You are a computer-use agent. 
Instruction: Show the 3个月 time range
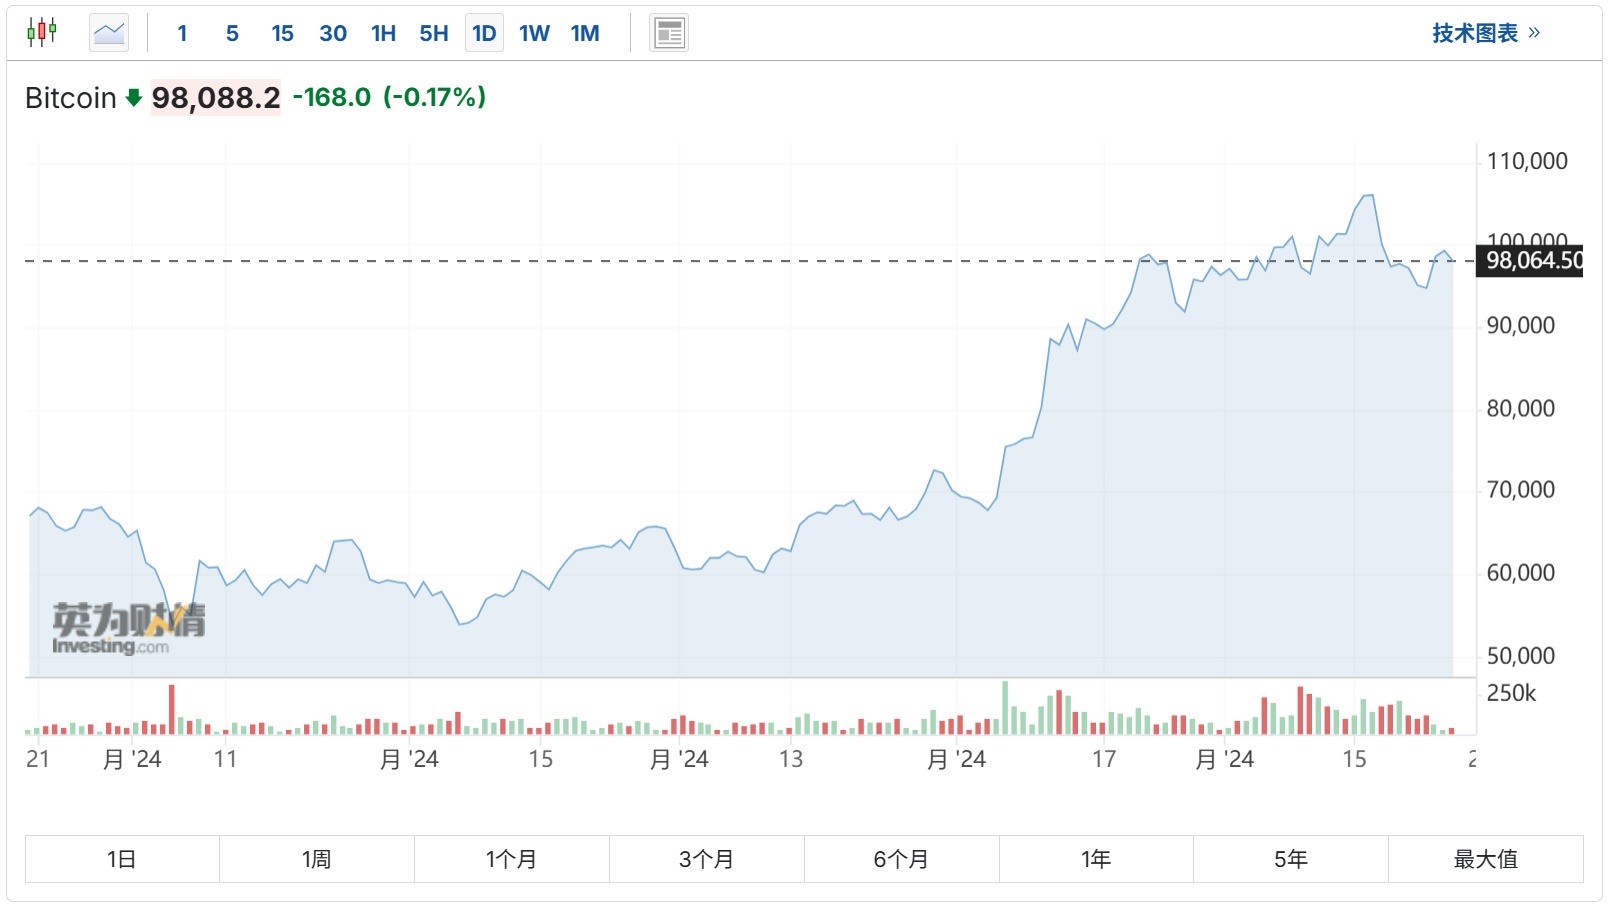pyautogui.click(x=706, y=859)
